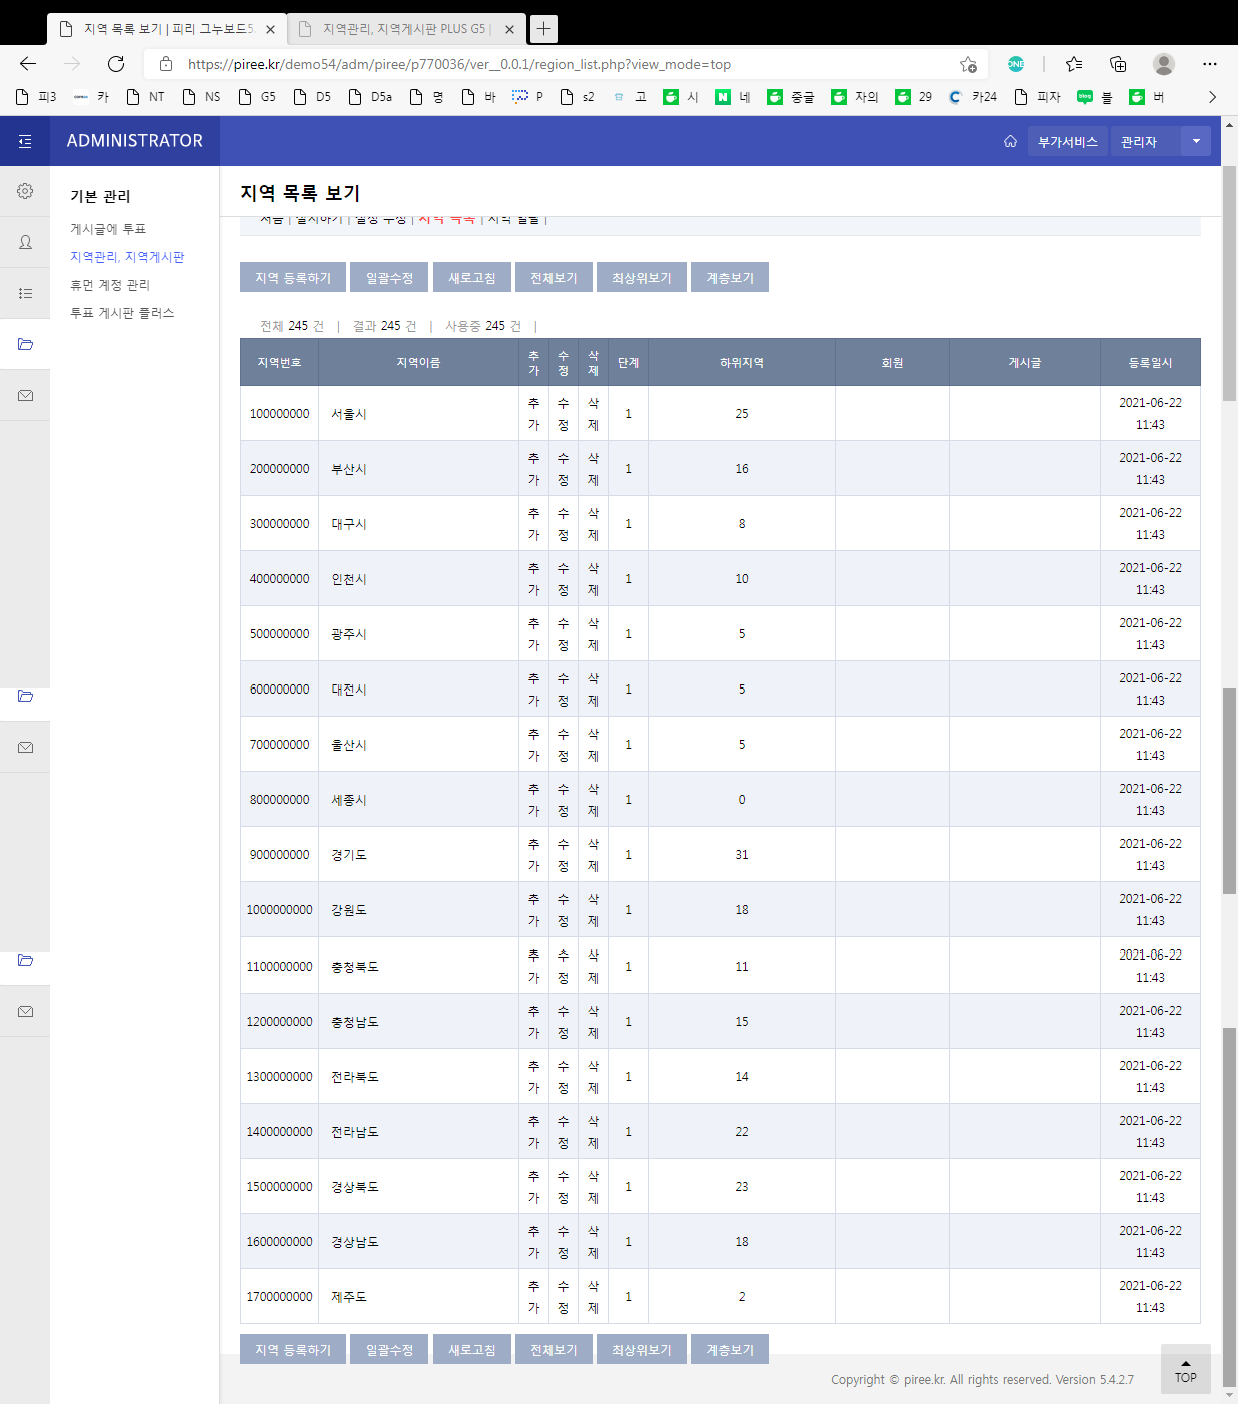Go to the homepage via the house icon
The width and height of the screenshot is (1238, 1404).
(1010, 141)
